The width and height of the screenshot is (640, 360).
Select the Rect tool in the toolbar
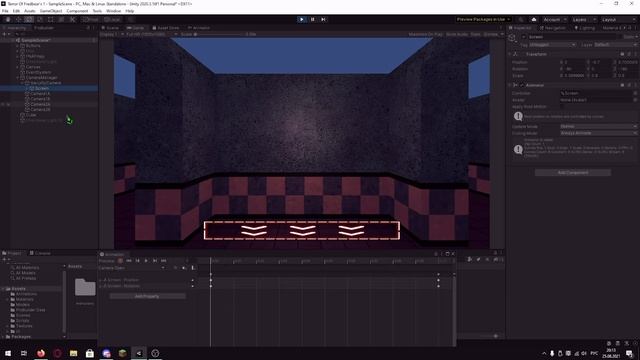tap(51, 19)
